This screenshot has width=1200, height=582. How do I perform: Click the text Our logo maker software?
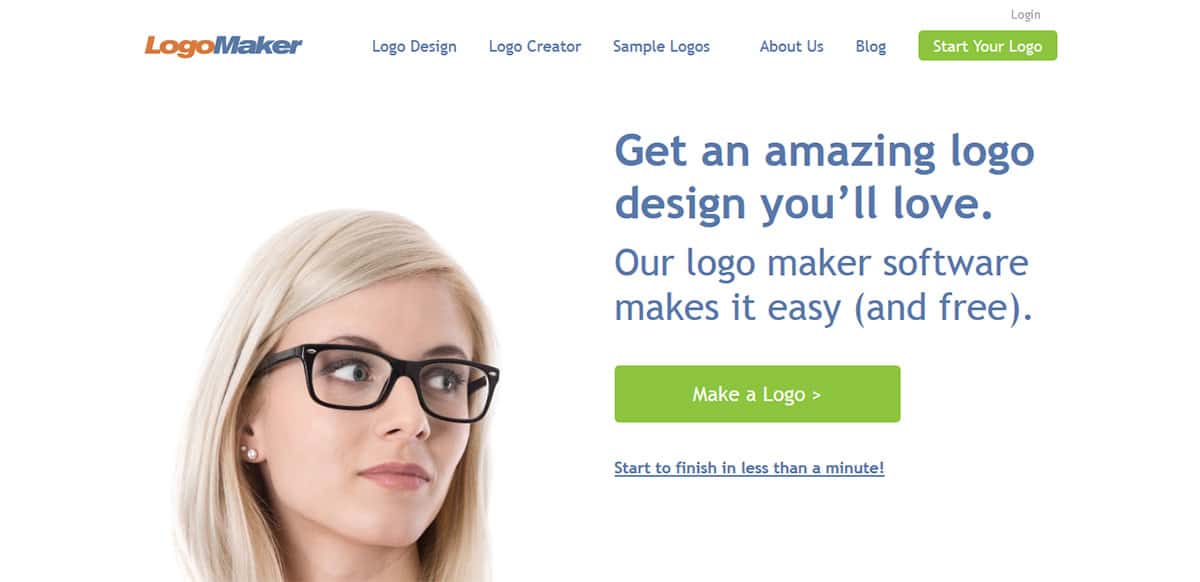[821, 263]
